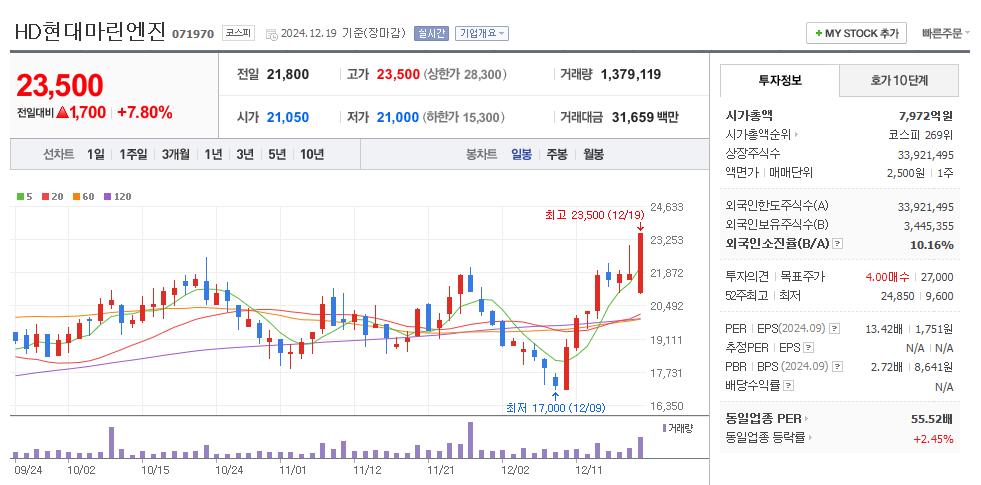
Task: Select 1년 line chart period
Action: [213, 154]
